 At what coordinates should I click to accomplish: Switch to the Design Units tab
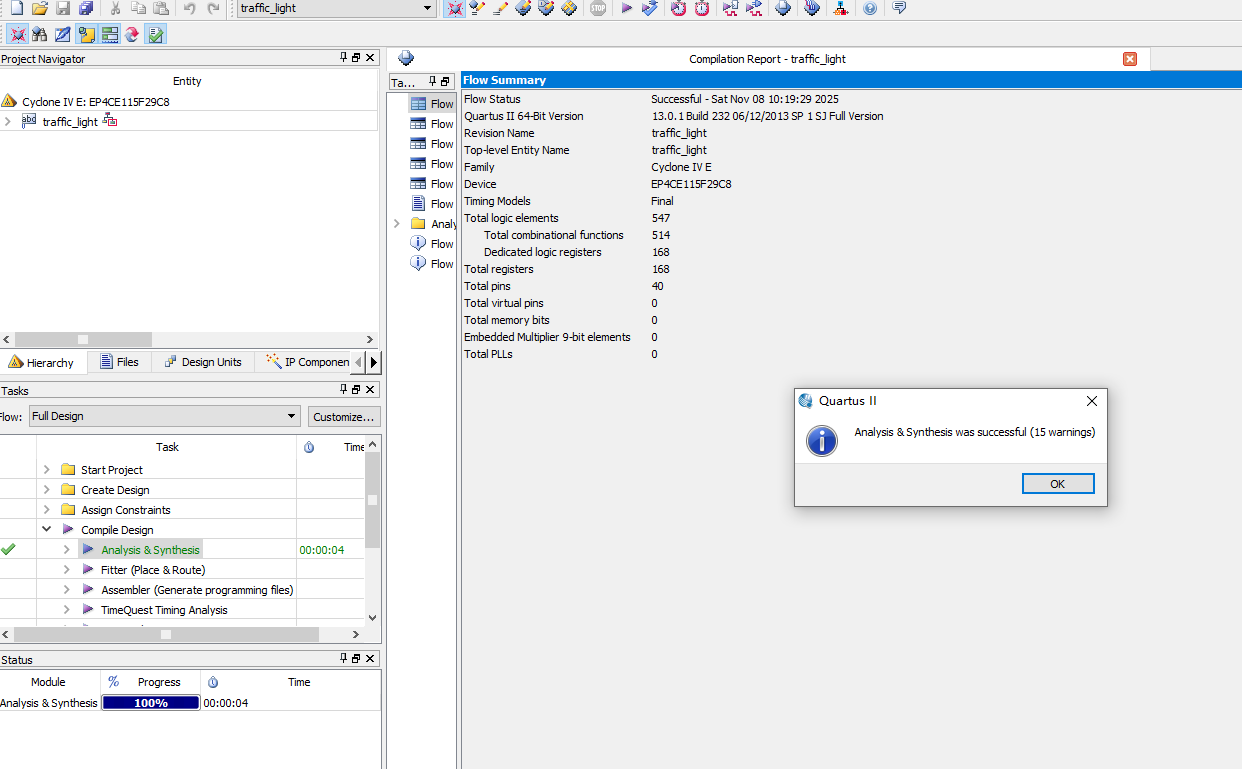click(x=204, y=362)
